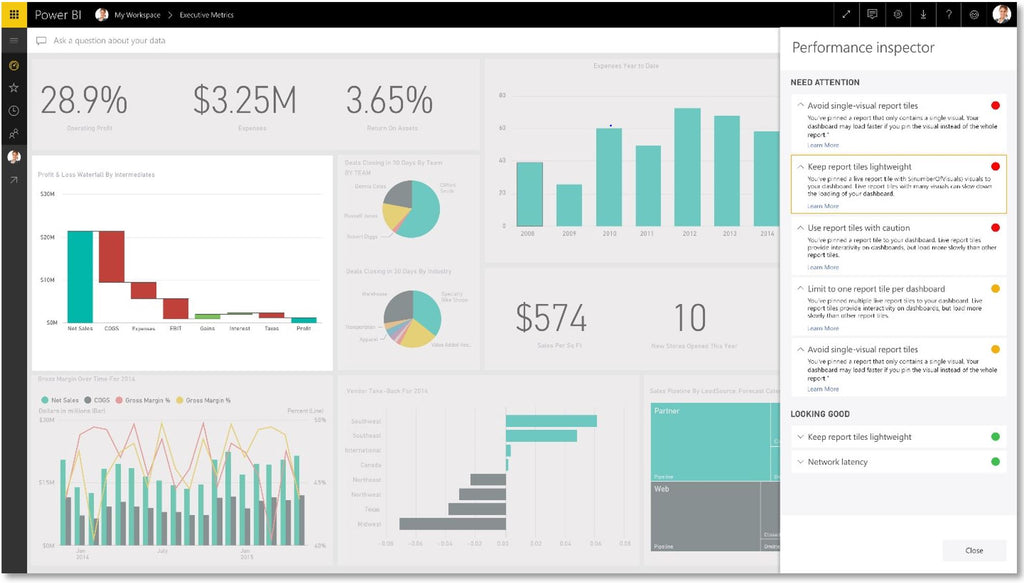
Task: Enter full screen mode with arrows icon
Action: pyautogui.click(x=846, y=14)
